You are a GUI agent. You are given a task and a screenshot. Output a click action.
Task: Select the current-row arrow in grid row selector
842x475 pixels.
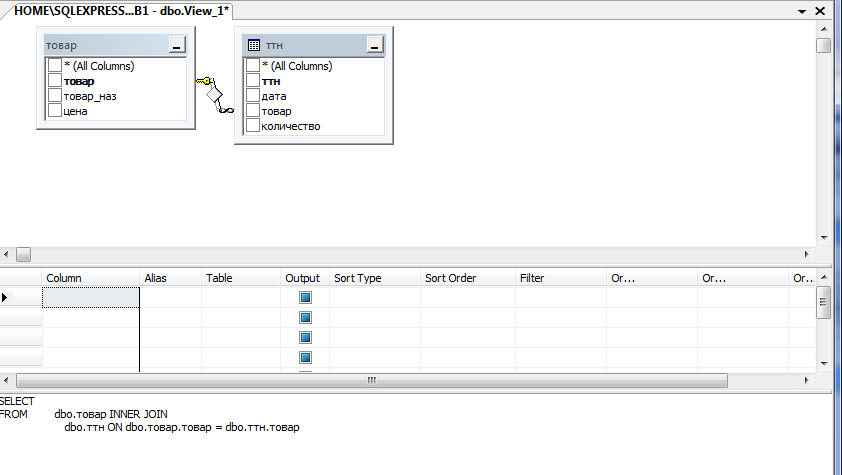pos(5,297)
